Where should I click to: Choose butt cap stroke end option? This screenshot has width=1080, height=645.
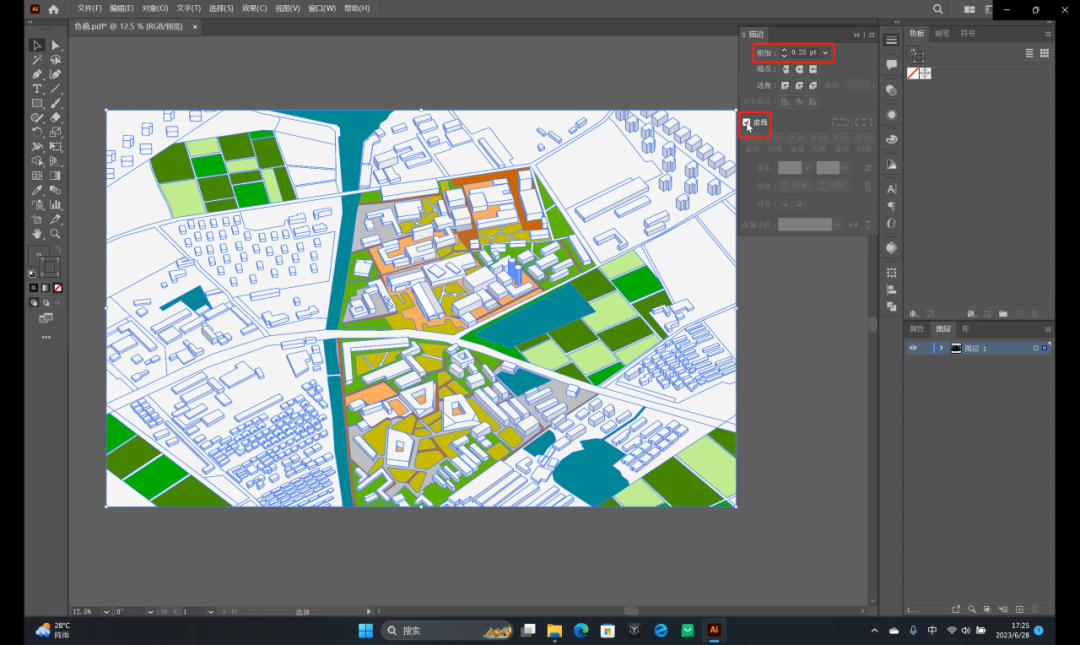tap(785, 69)
